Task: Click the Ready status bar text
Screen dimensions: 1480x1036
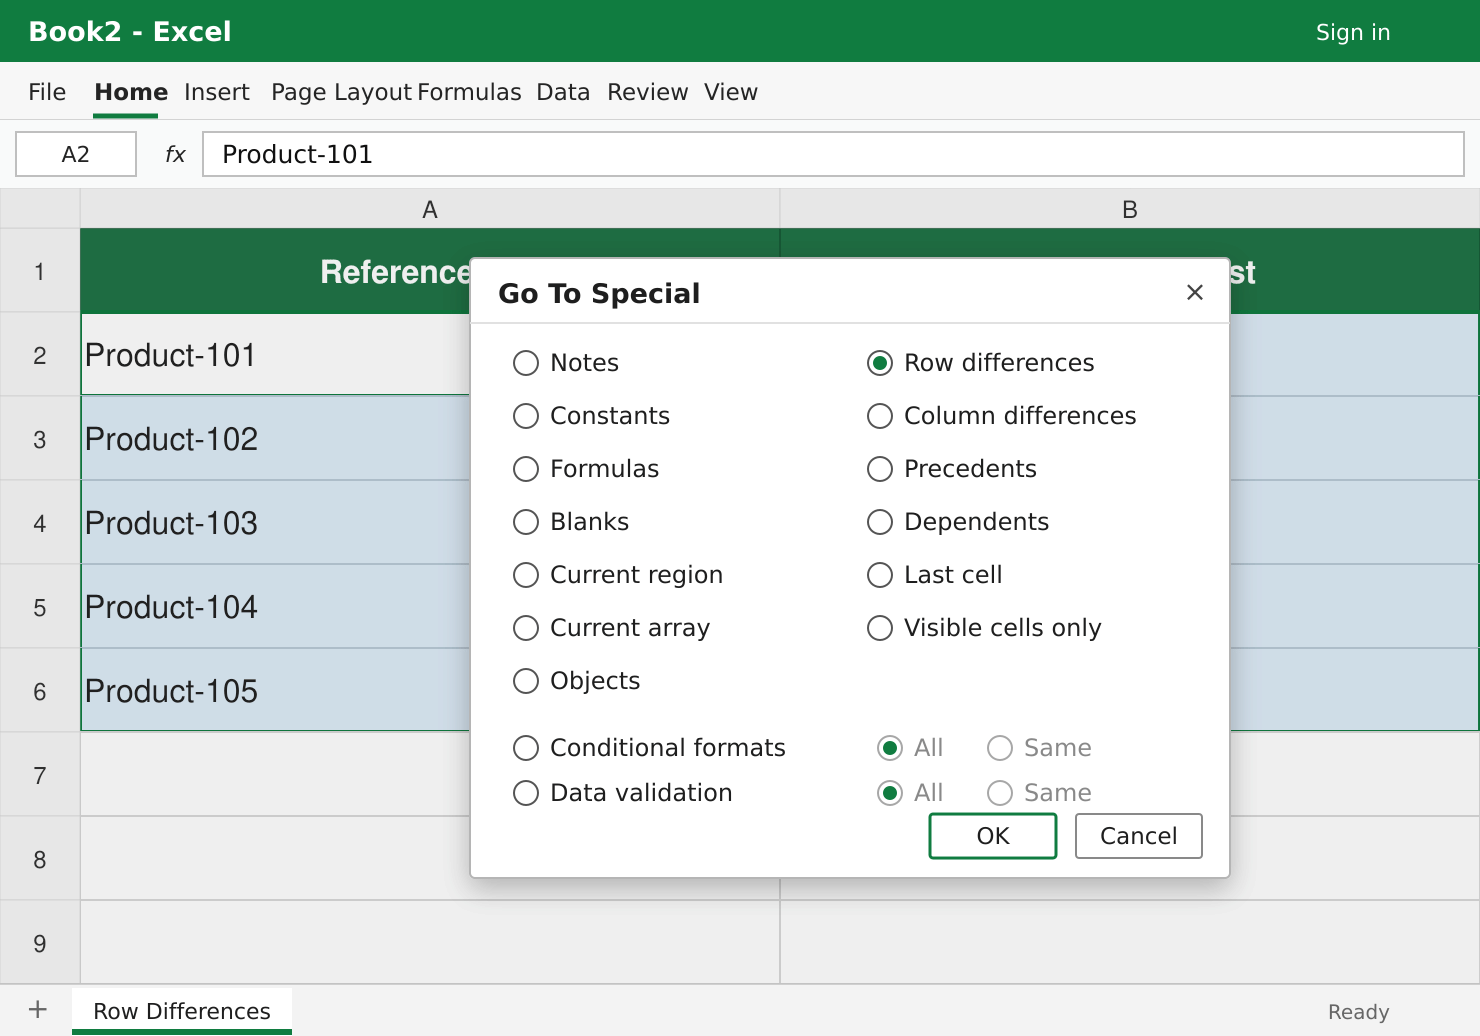Action: click(1358, 1012)
